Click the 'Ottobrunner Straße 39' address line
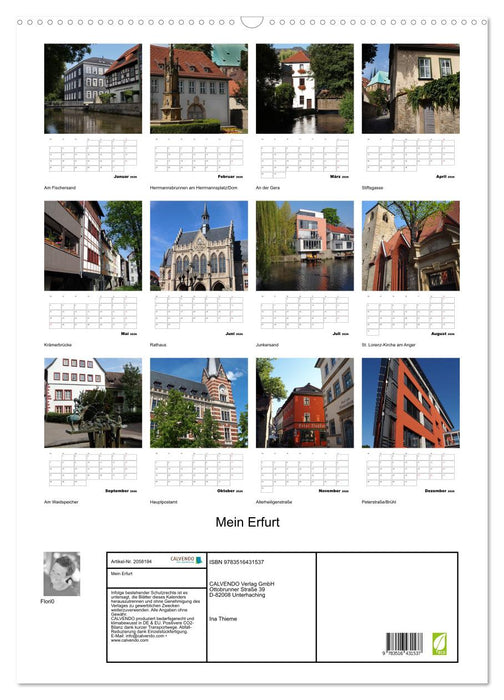The width and height of the screenshot is (504, 700). coord(237,590)
